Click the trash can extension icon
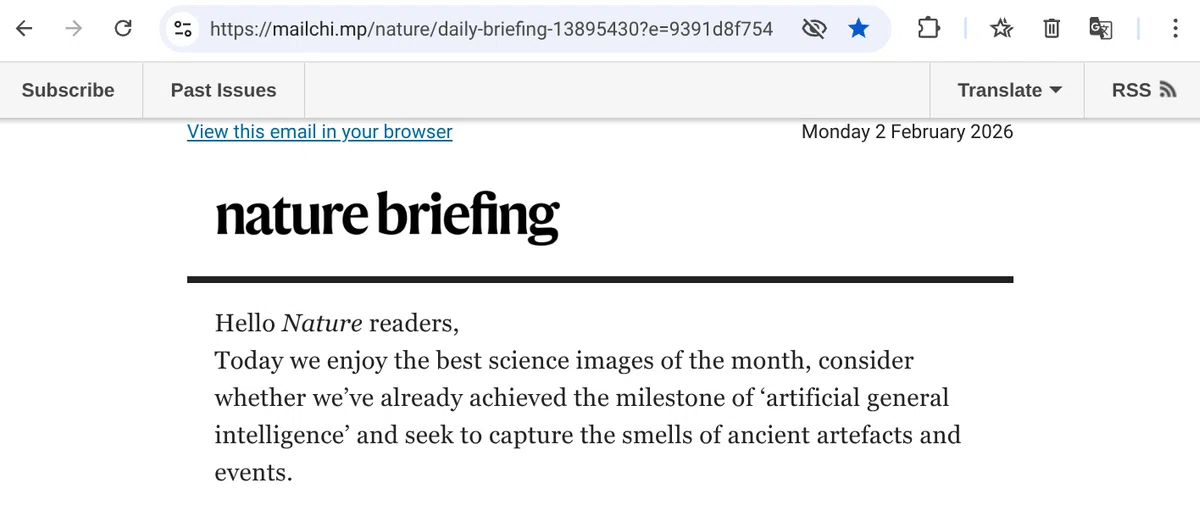 (x=1051, y=29)
